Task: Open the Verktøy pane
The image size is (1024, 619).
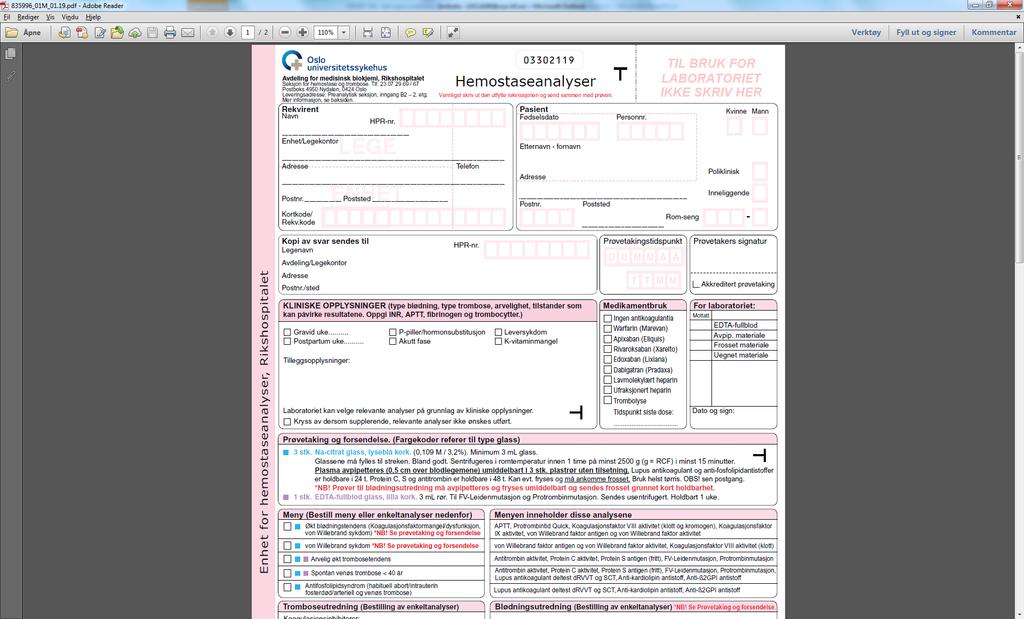Action: coord(866,32)
